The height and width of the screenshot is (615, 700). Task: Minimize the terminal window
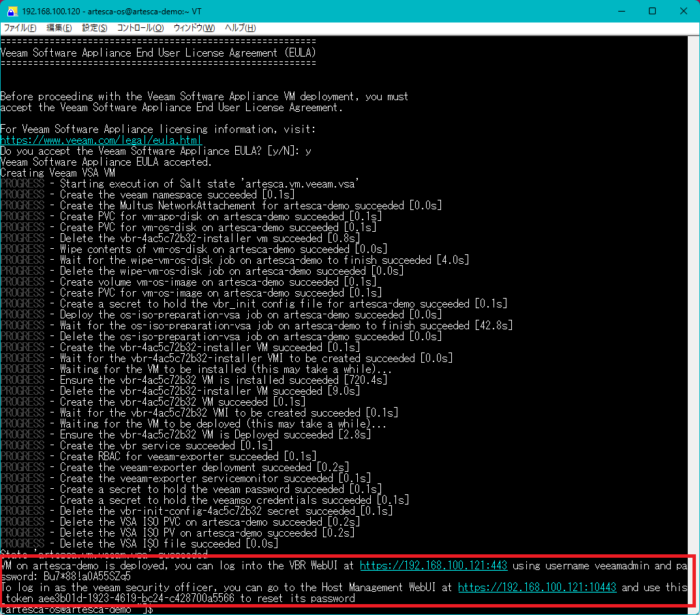point(621,11)
